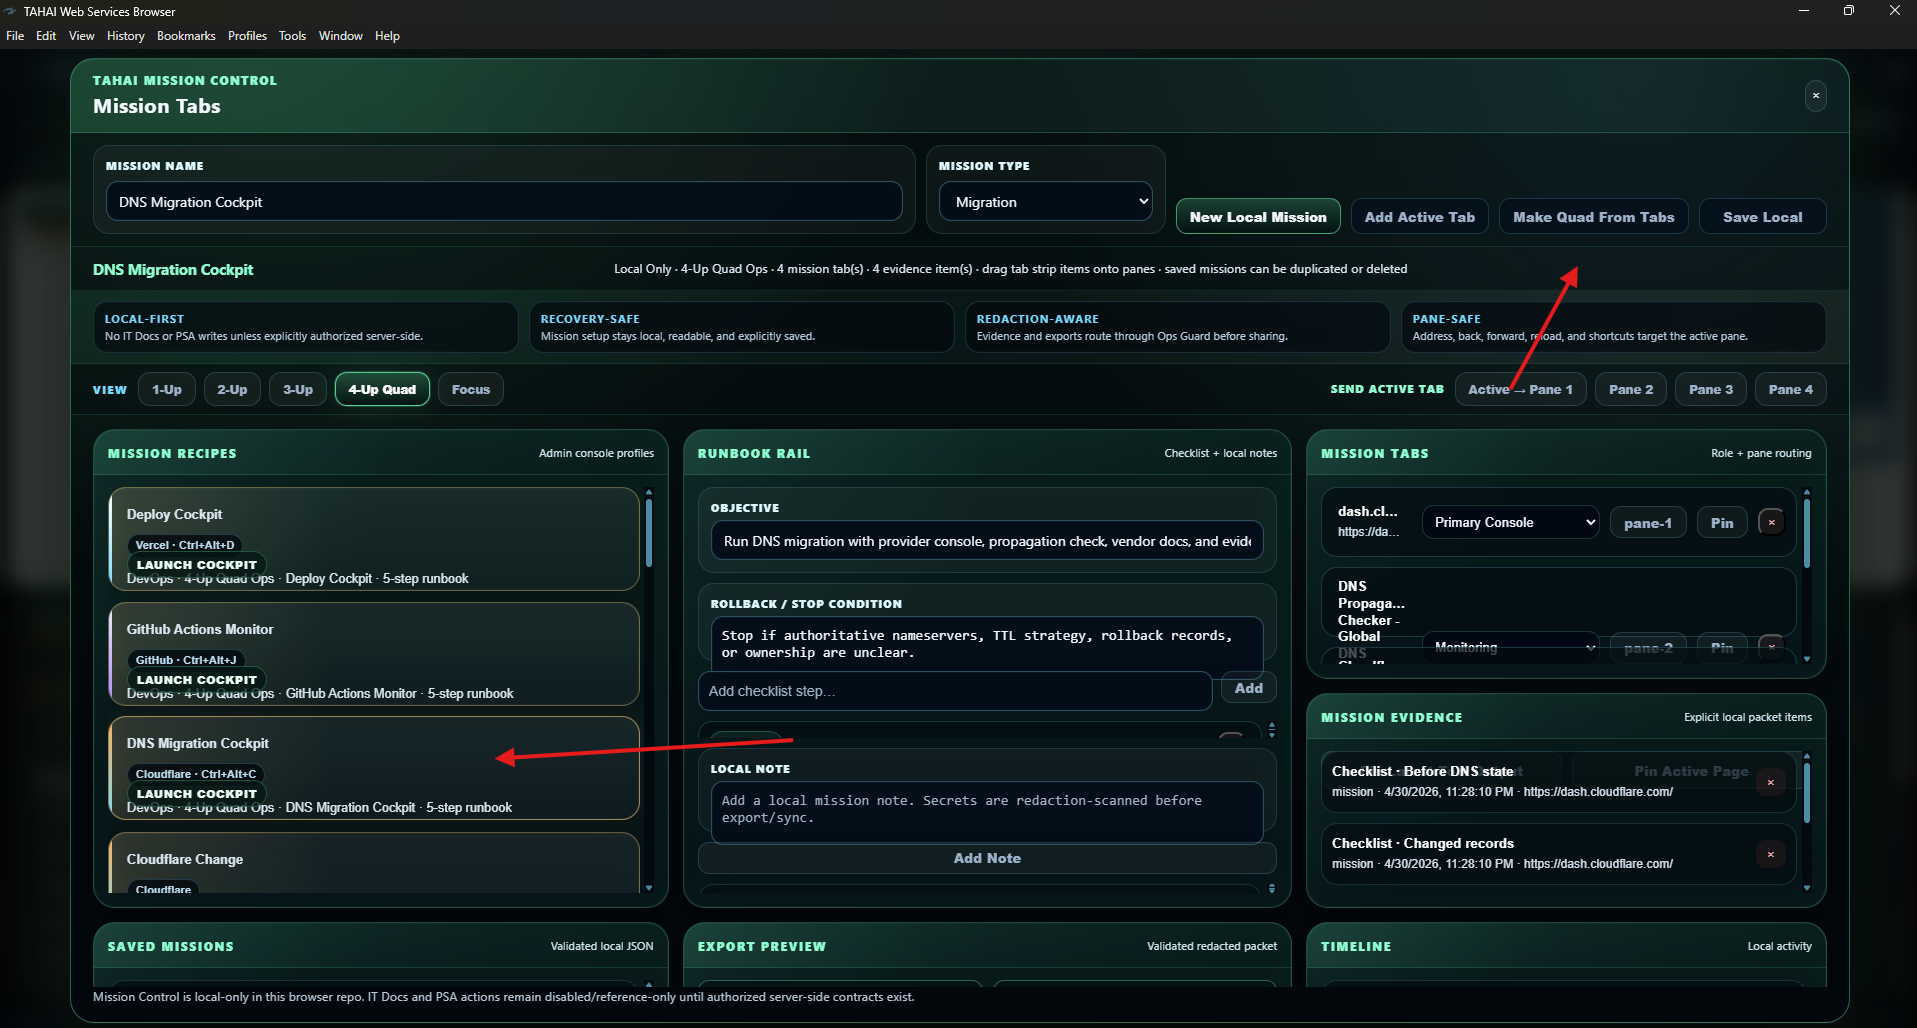Delete the Checklist Changed records evidence
The image size is (1917, 1028).
coord(1770,854)
